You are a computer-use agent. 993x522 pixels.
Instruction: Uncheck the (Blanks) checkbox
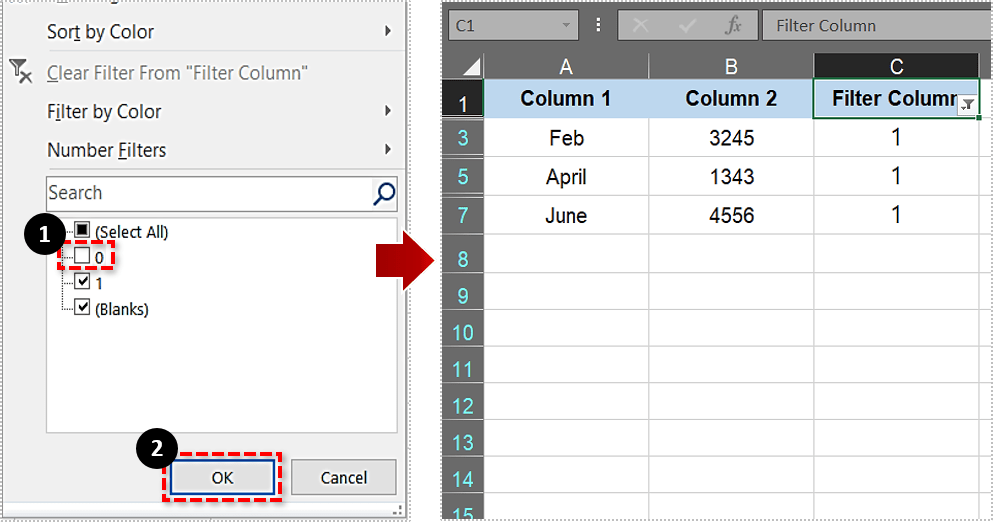82,308
